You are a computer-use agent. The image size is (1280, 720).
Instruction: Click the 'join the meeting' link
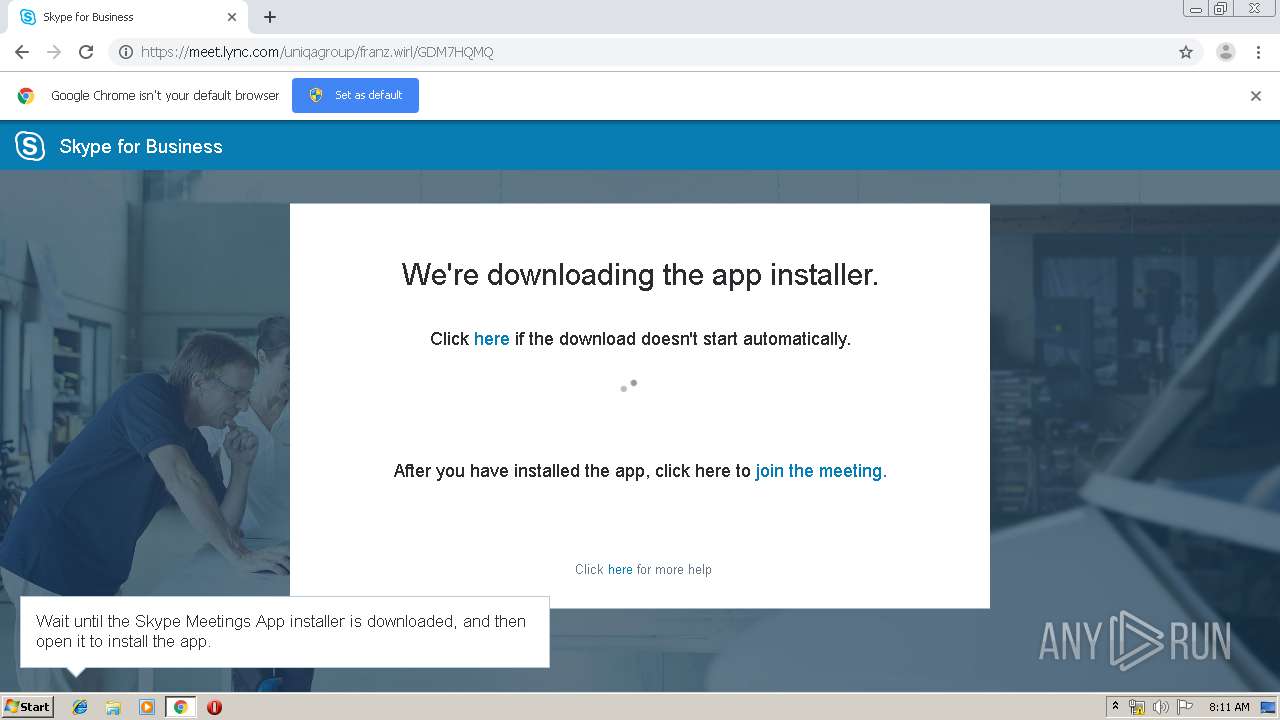click(x=821, y=471)
